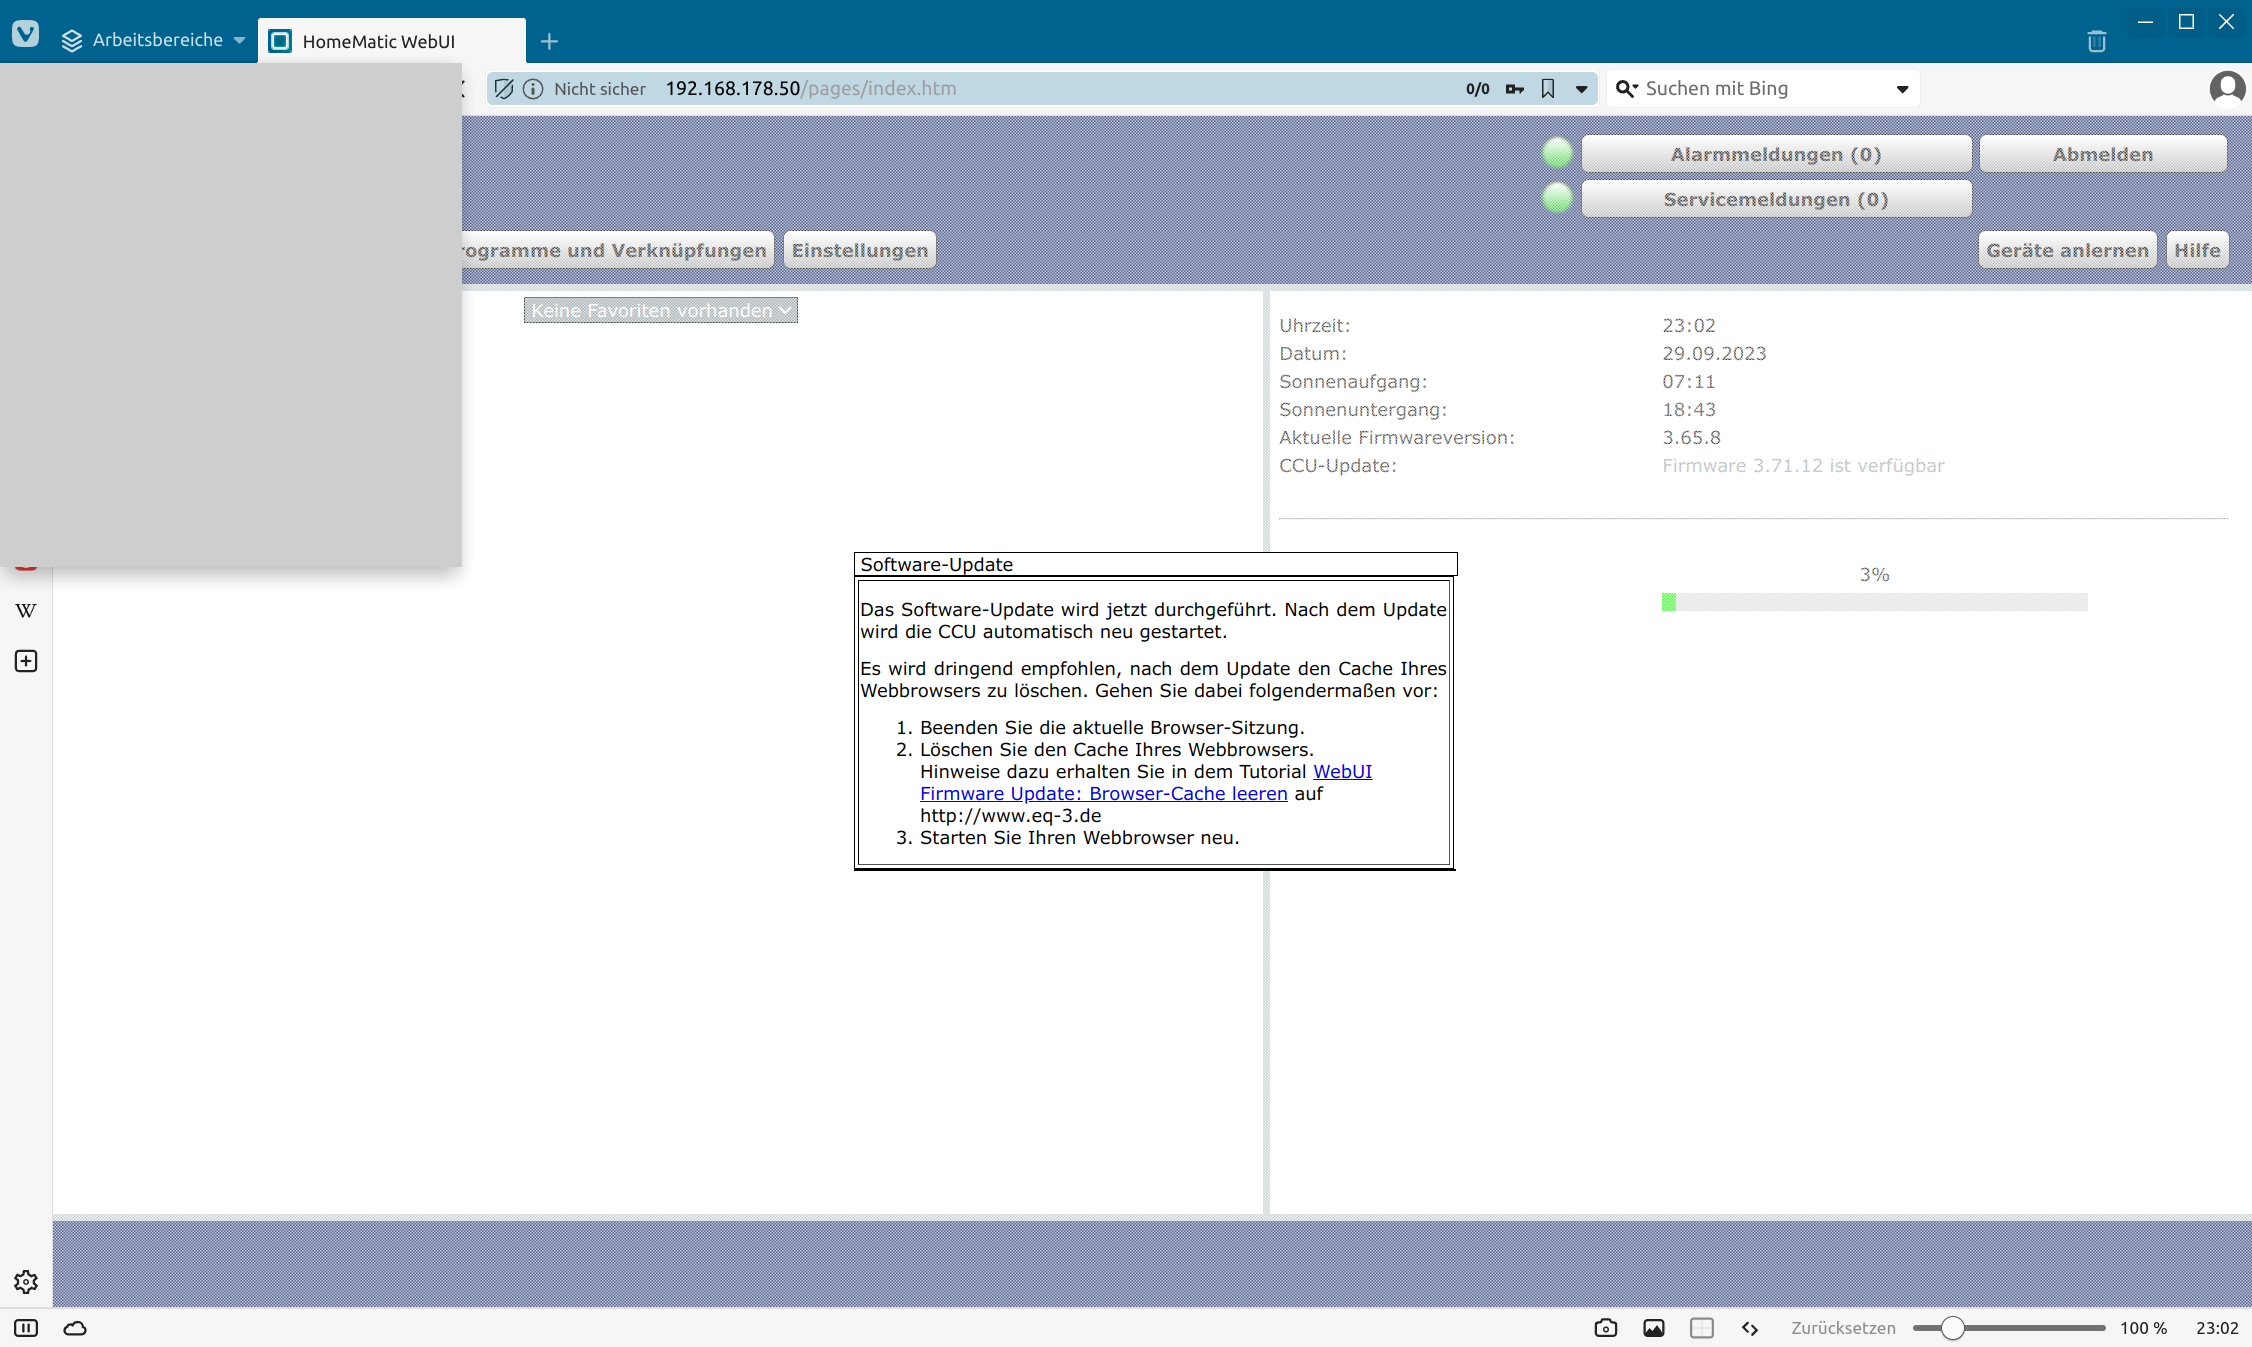2252x1347 pixels.
Task: Open the Einstellungen menu
Action: pos(859,250)
